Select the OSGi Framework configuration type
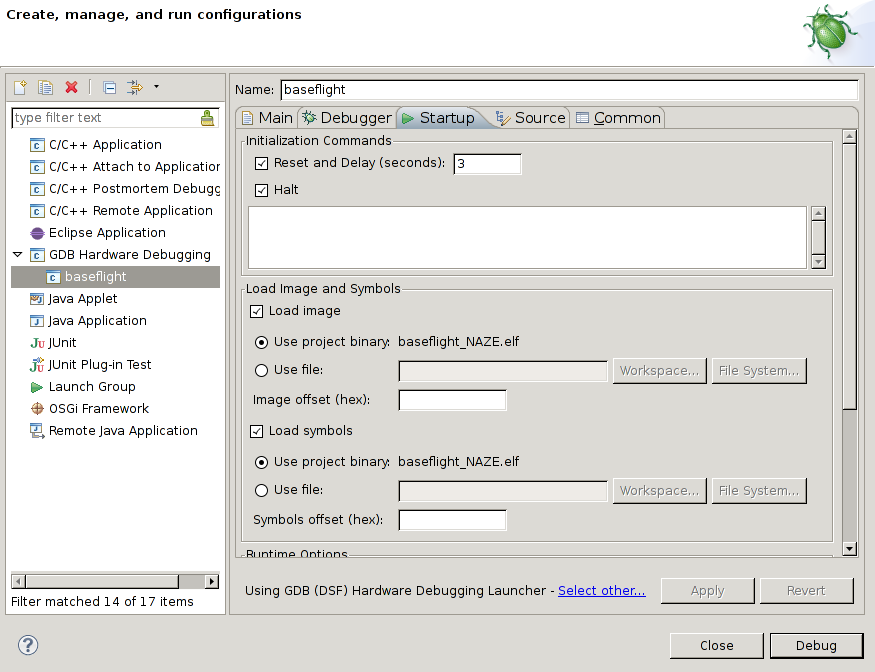The image size is (875, 672). click(x=101, y=408)
